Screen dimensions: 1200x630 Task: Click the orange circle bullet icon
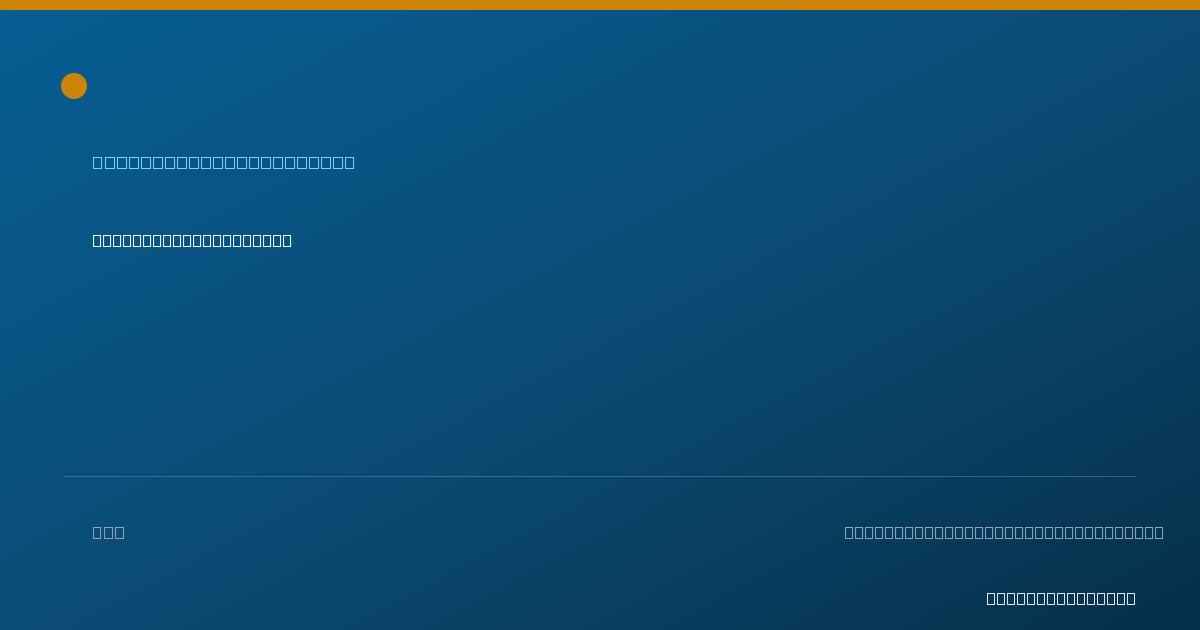(74, 86)
